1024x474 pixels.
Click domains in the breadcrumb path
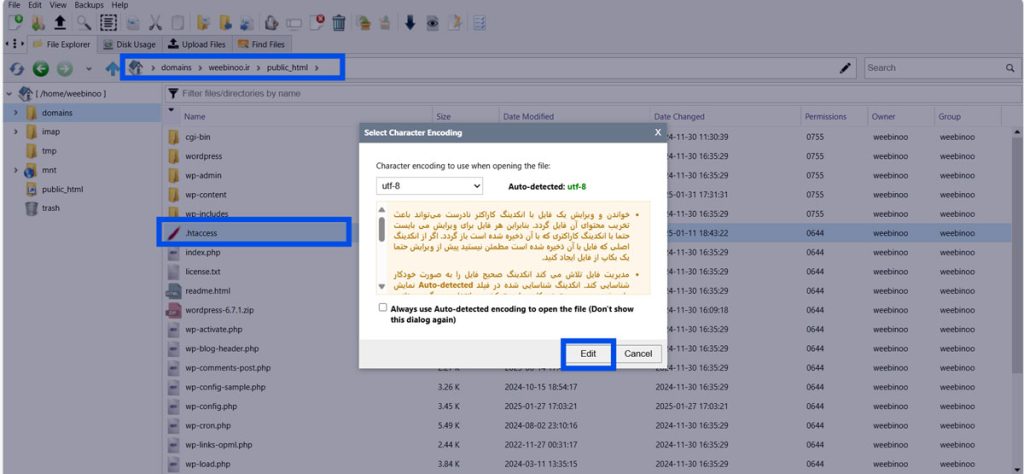click(x=176, y=68)
